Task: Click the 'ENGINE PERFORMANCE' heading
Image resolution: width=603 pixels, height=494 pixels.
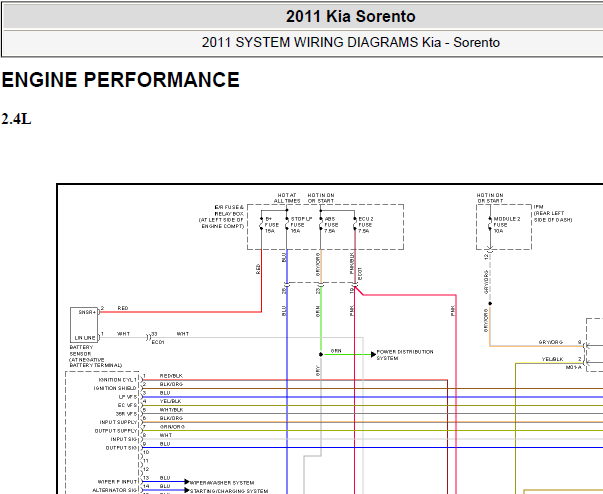Action: pyautogui.click(x=120, y=80)
